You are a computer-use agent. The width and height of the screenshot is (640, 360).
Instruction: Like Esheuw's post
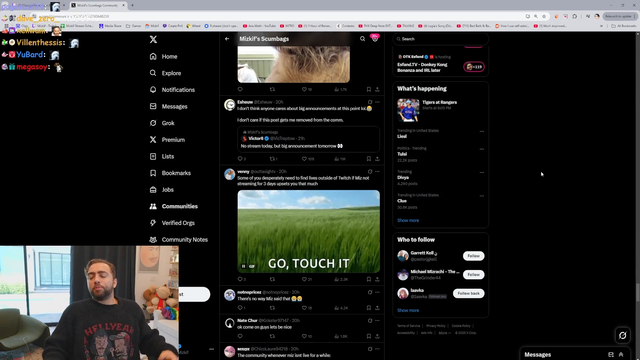[x=304, y=159]
